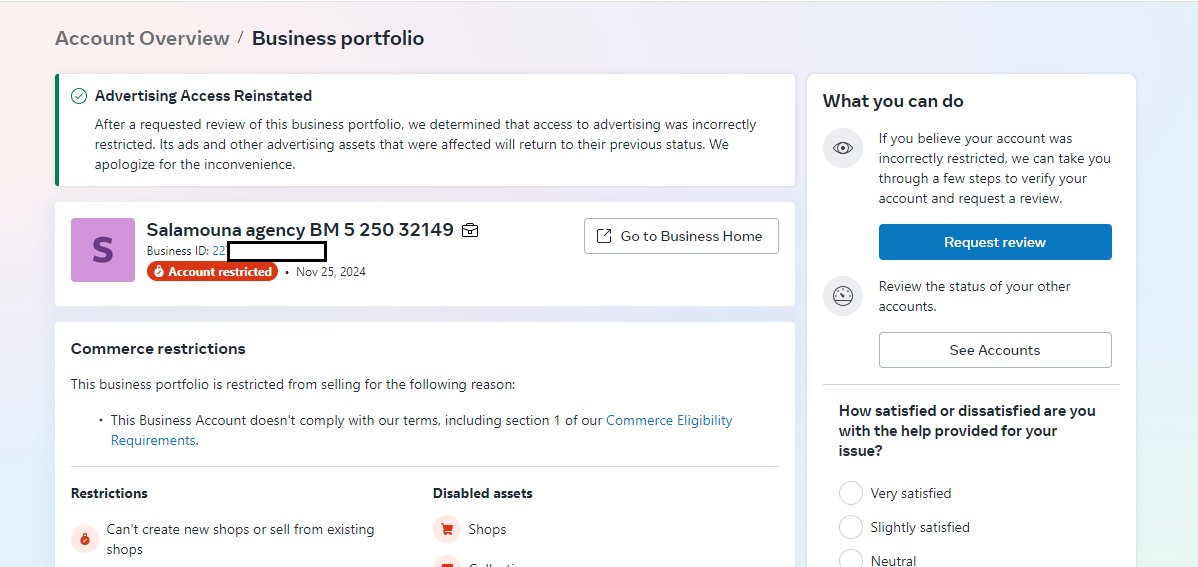The width and height of the screenshot is (1198, 567).
Task: Click the Advertising Access Reinstated heading
Action: (203, 96)
